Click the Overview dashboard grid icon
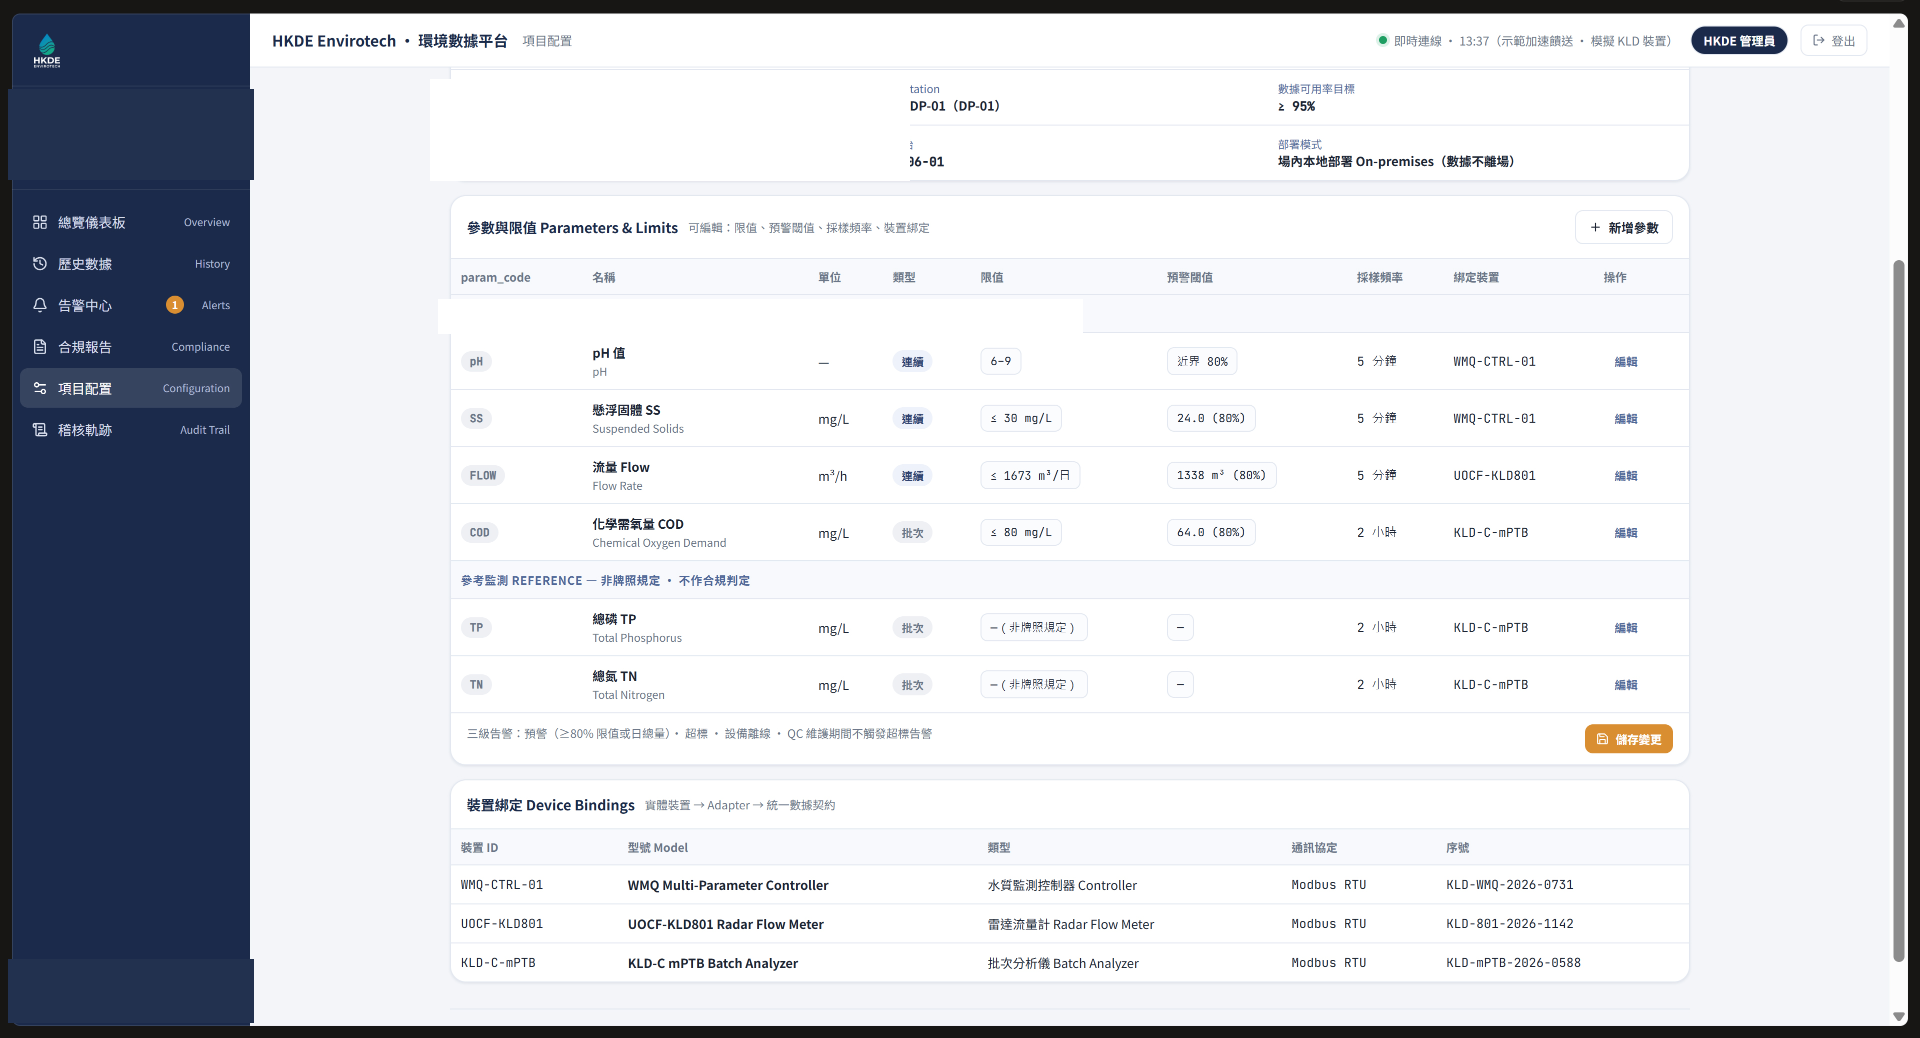 tap(40, 222)
